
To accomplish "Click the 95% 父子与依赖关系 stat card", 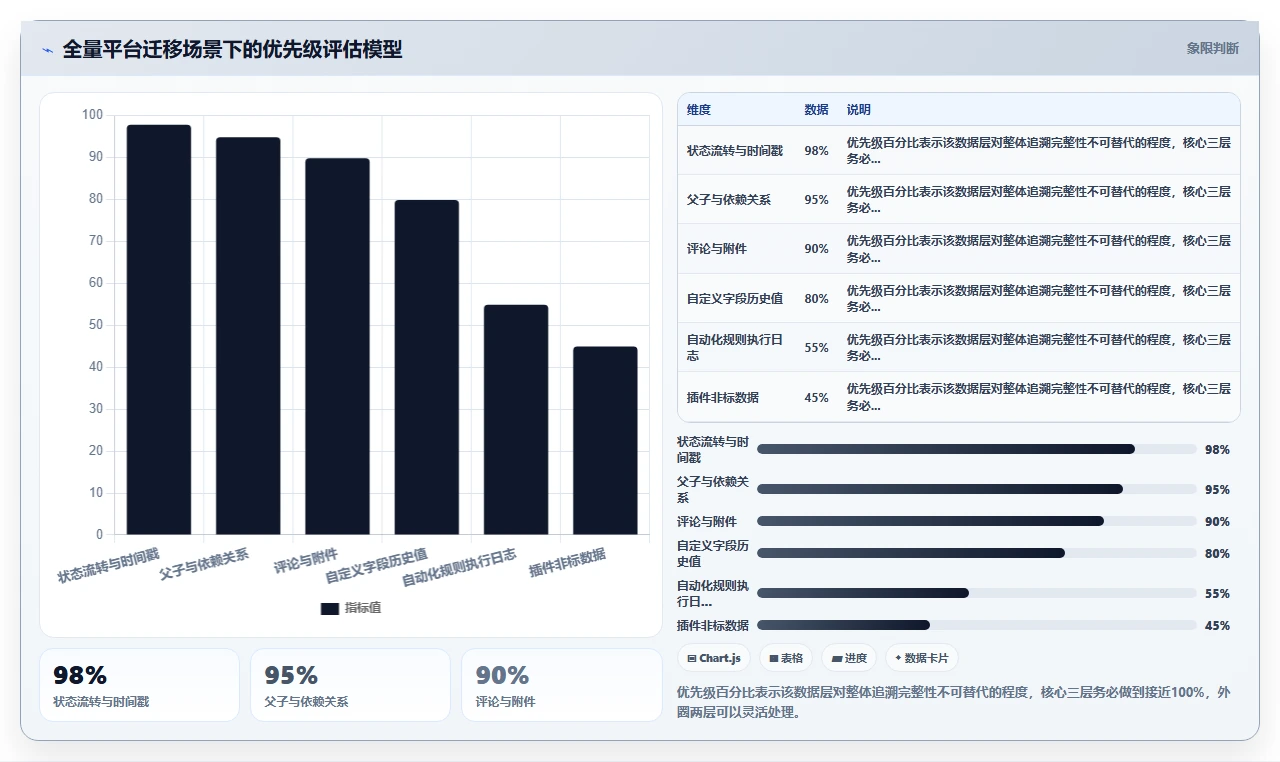I will (x=350, y=685).
